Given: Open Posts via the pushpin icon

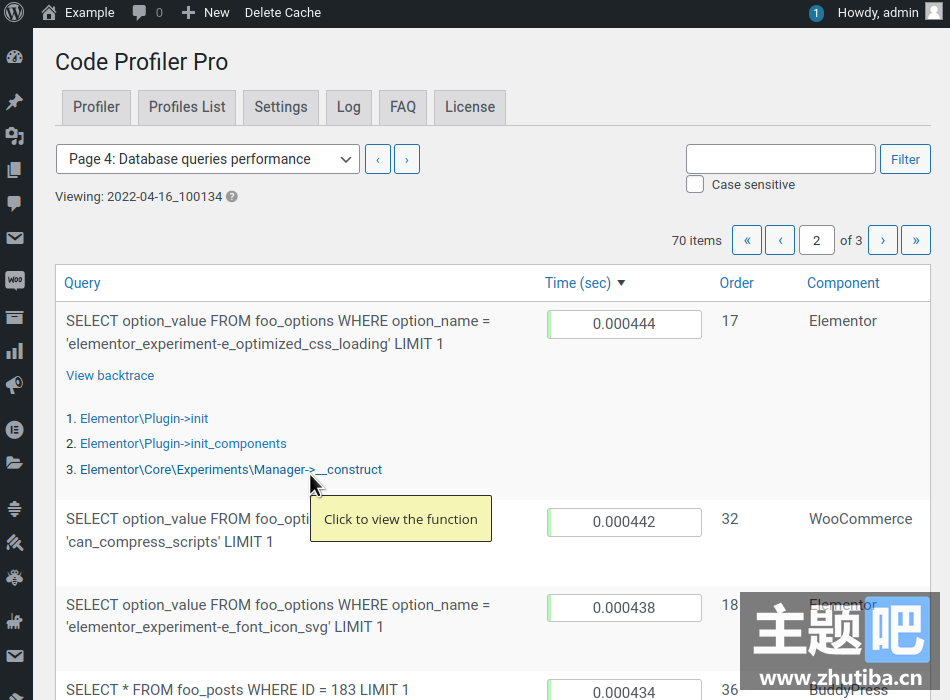Looking at the screenshot, I should click(x=15, y=101).
